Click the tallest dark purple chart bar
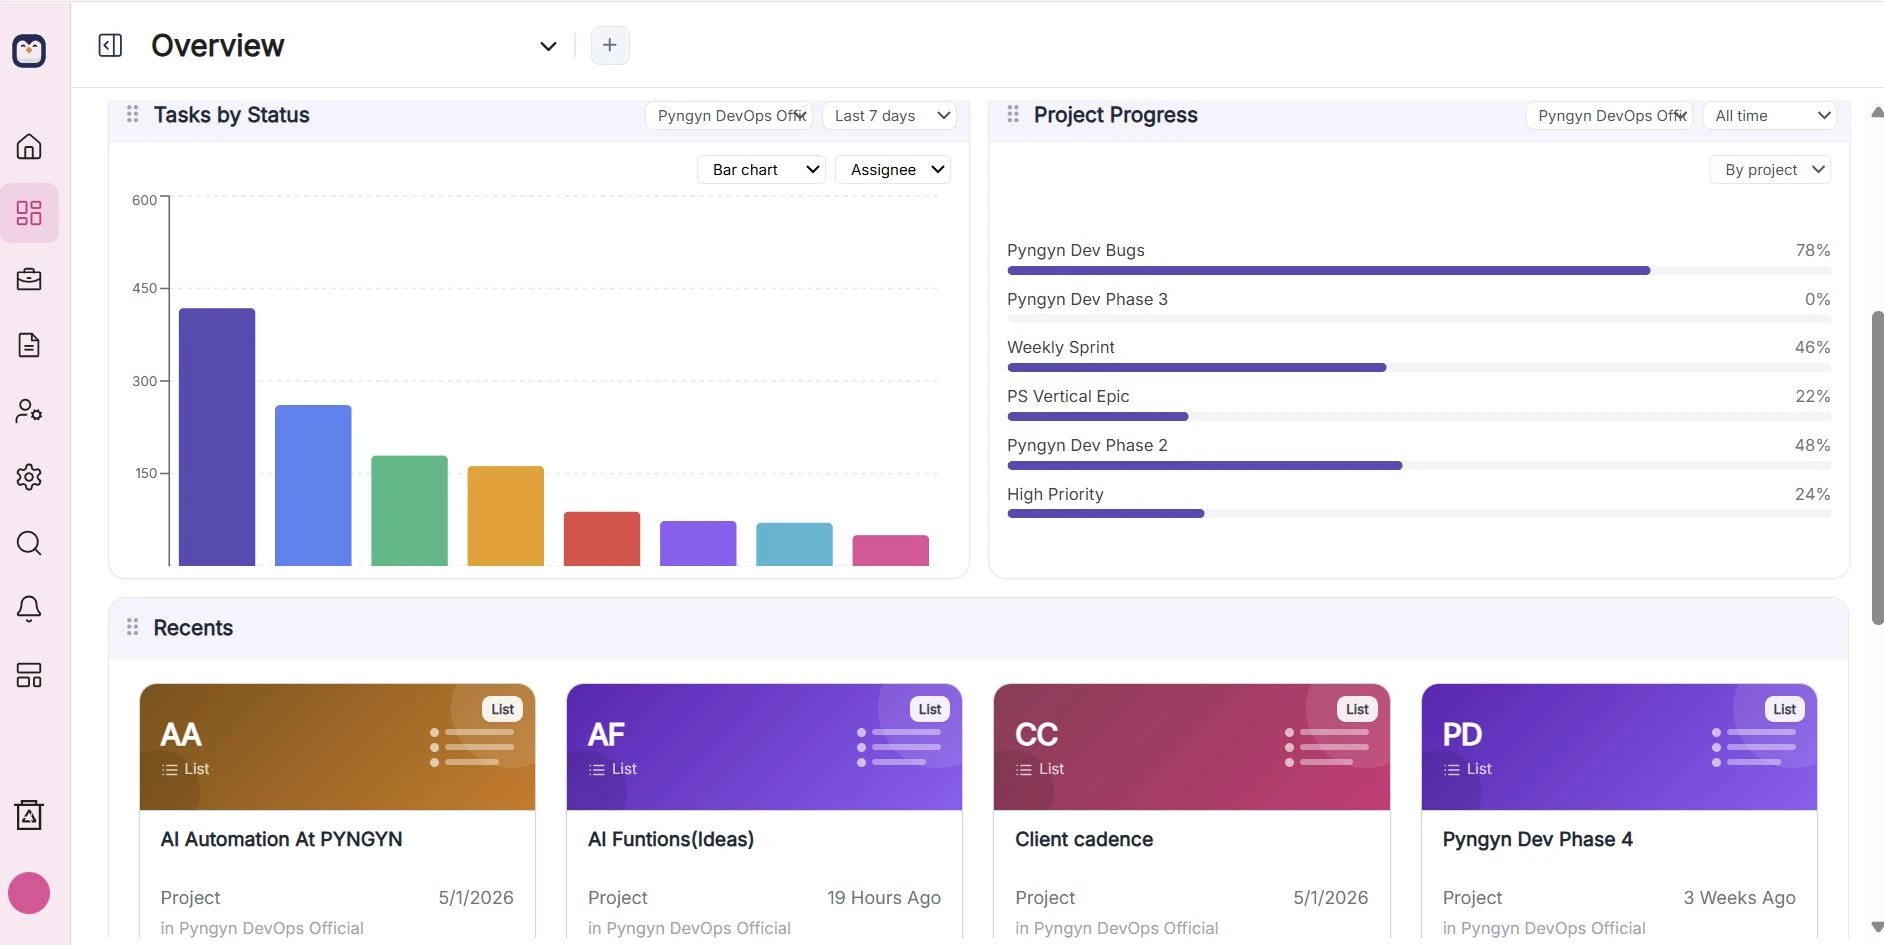Viewport: 1884px width, 945px height. click(x=217, y=437)
